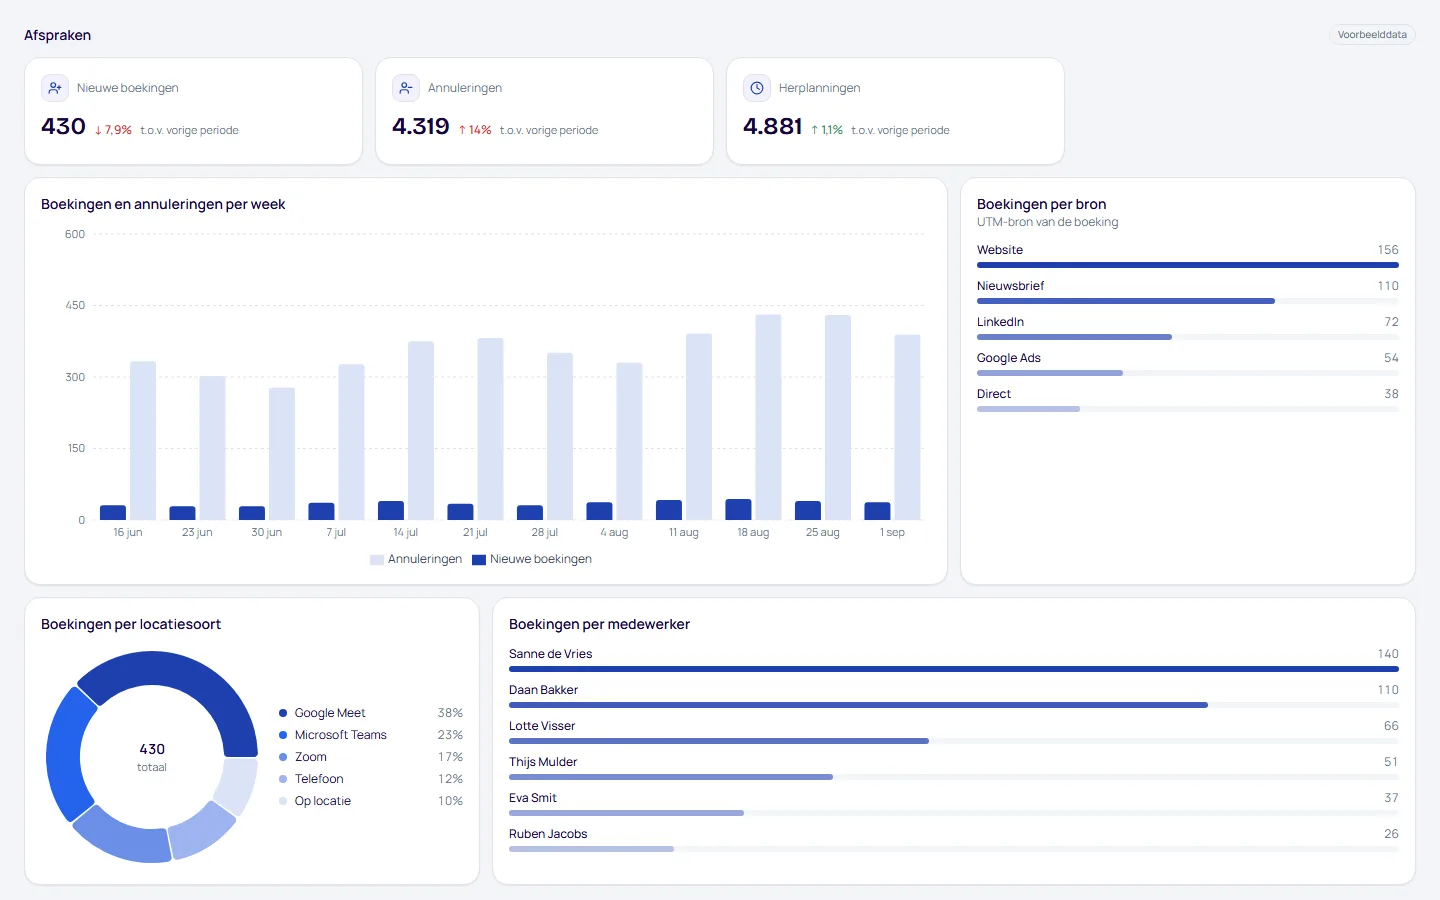1440x900 pixels.
Task: Click the 4.319 cancellations value
Action: tap(421, 126)
